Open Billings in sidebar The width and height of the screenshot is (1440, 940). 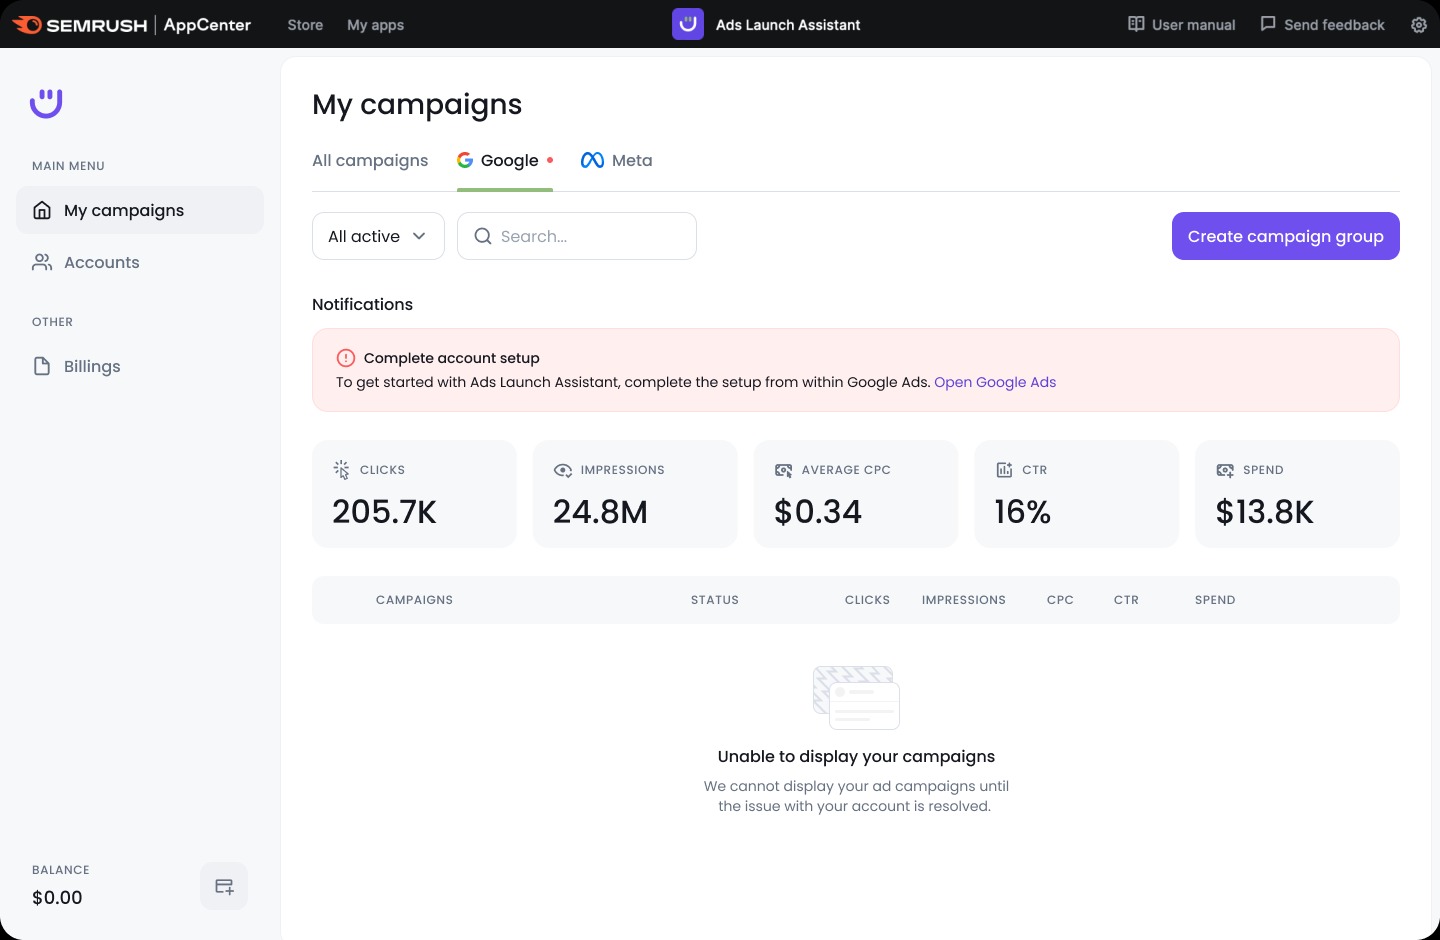[x=140, y=366]
